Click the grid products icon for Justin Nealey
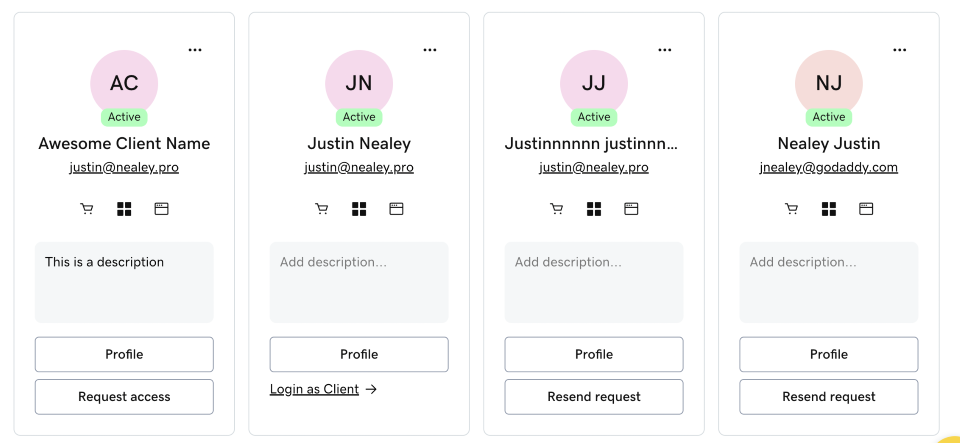The height and width of the screenshot is (443, 960). [x=359, y=209]
